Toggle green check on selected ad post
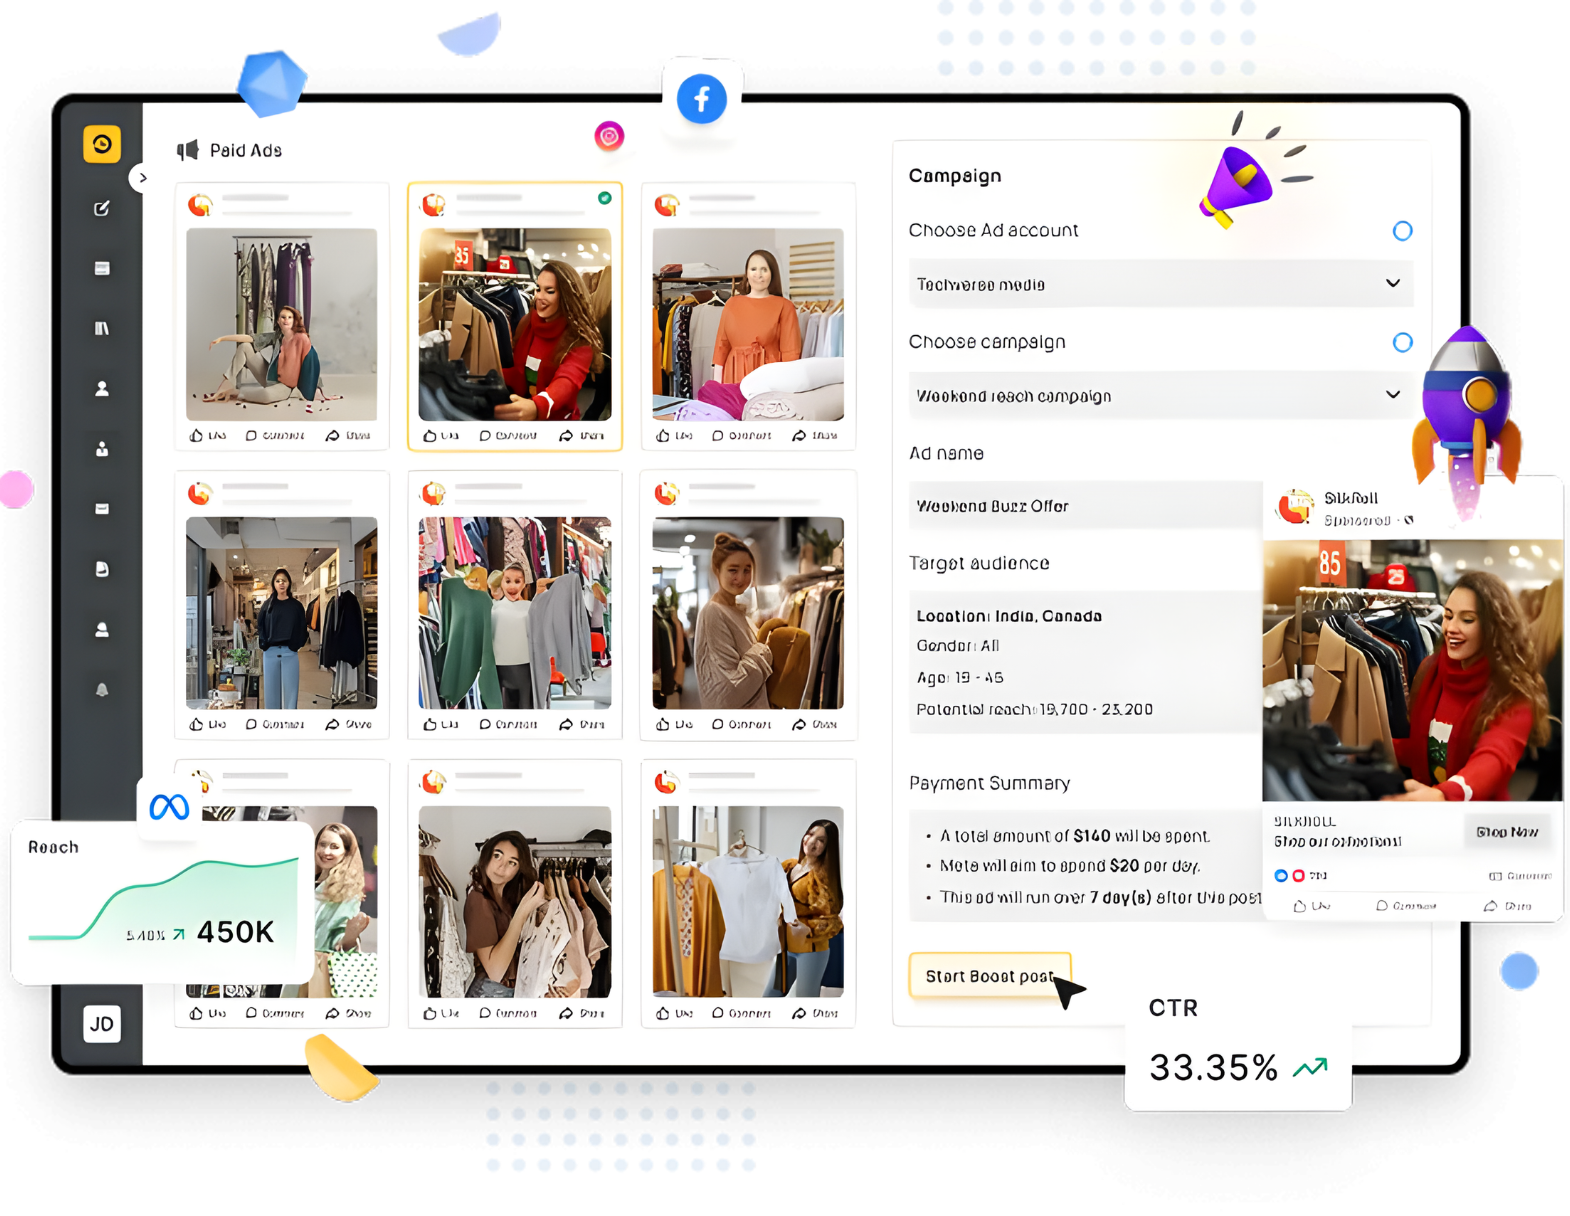Screen dimensions: 1570x1216 point(605,198)
